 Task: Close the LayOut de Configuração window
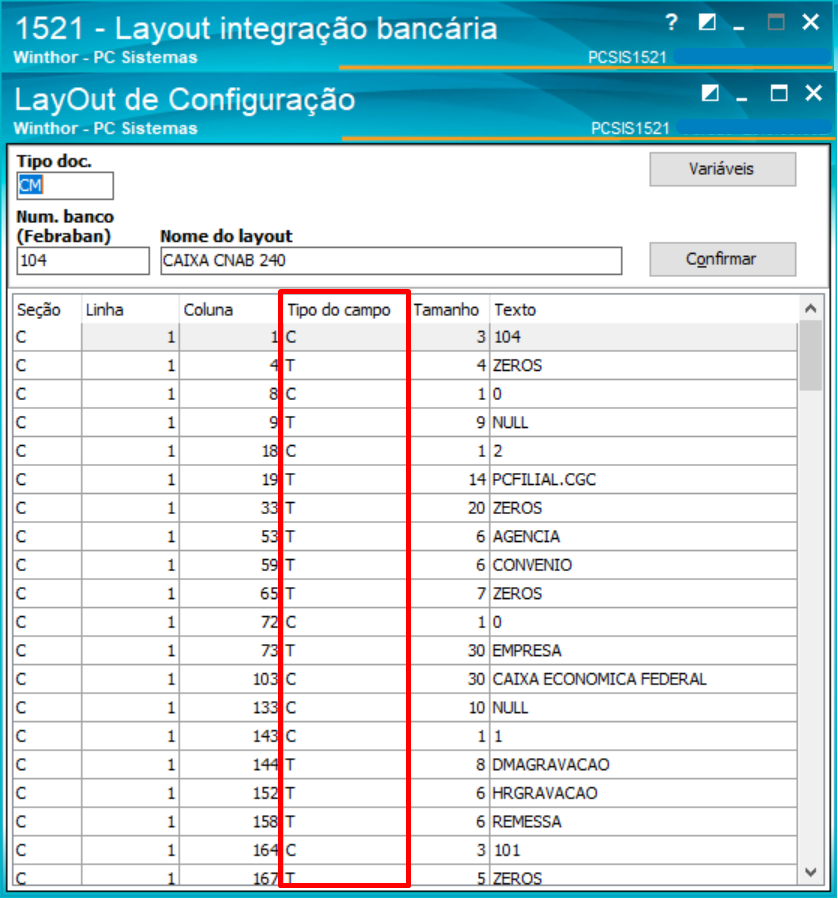tap(814, 93)
